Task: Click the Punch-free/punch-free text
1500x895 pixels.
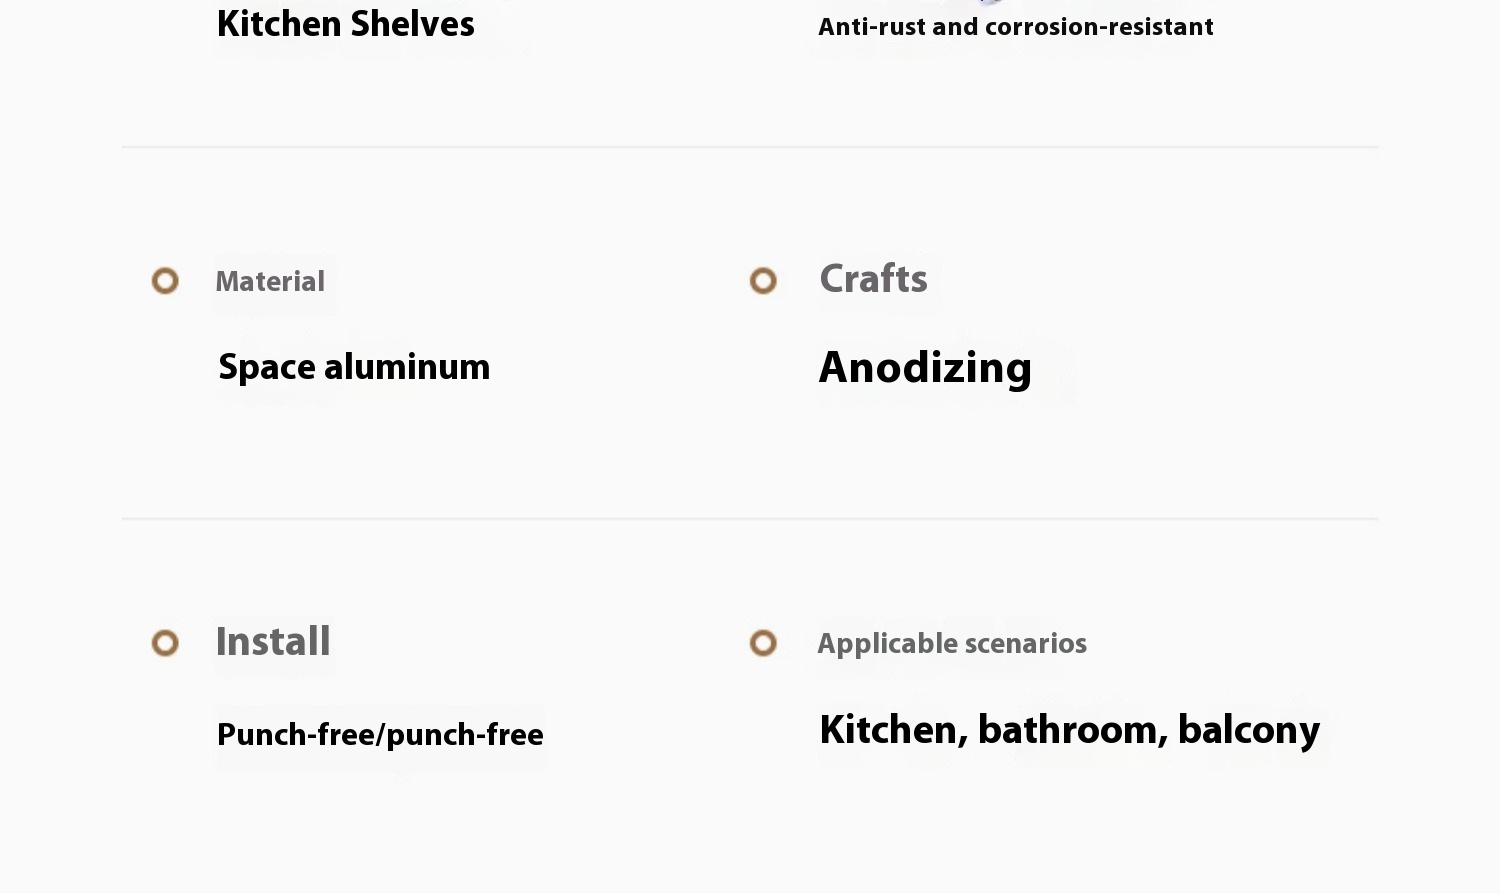Action: point(380,735)
